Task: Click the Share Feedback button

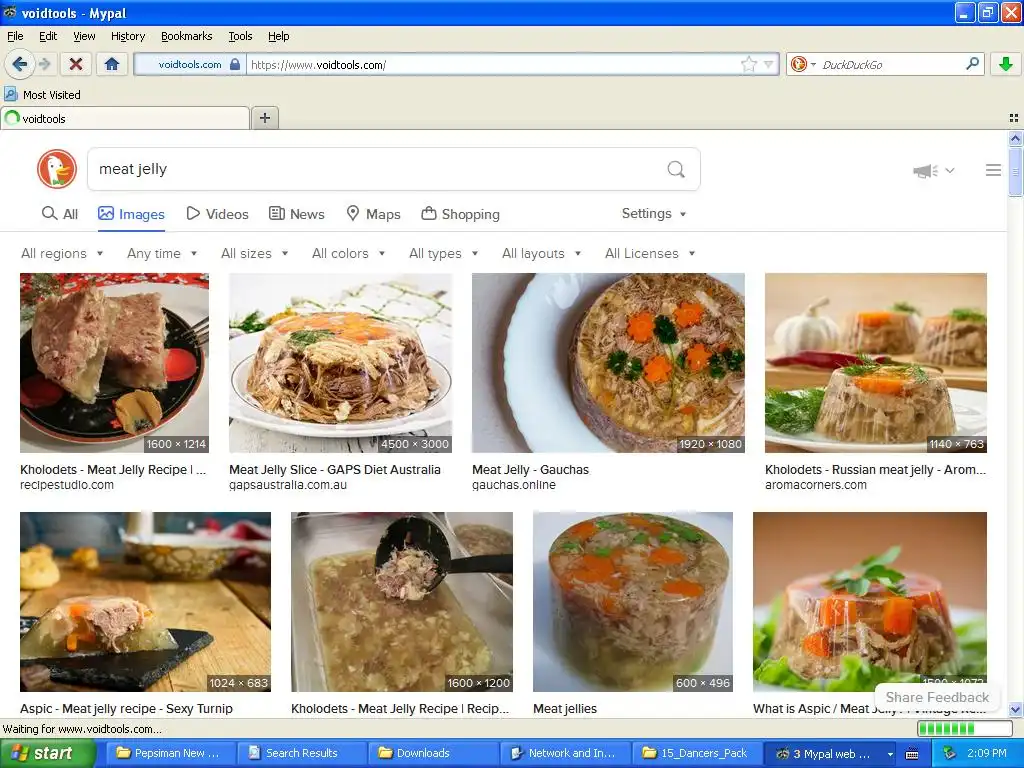Action: pos(936,697)
